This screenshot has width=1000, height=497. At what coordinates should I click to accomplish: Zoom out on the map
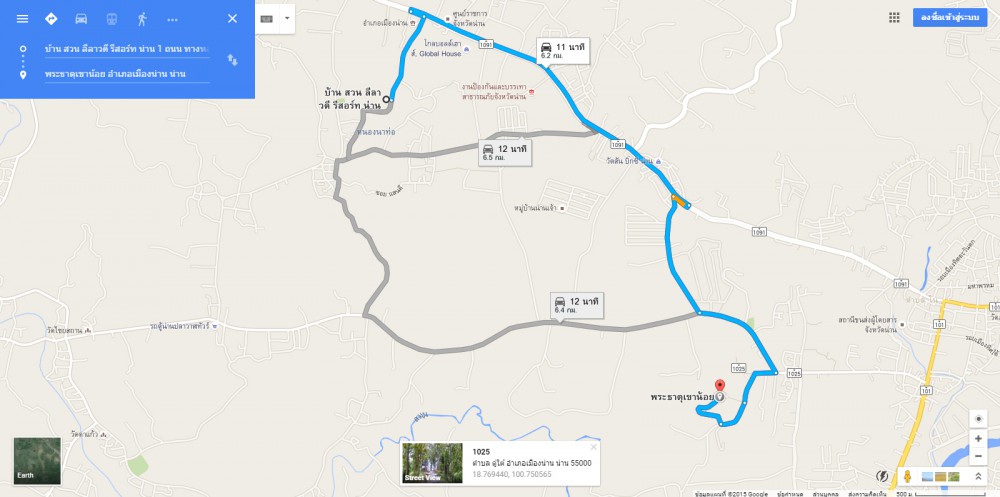pos(978,456)
